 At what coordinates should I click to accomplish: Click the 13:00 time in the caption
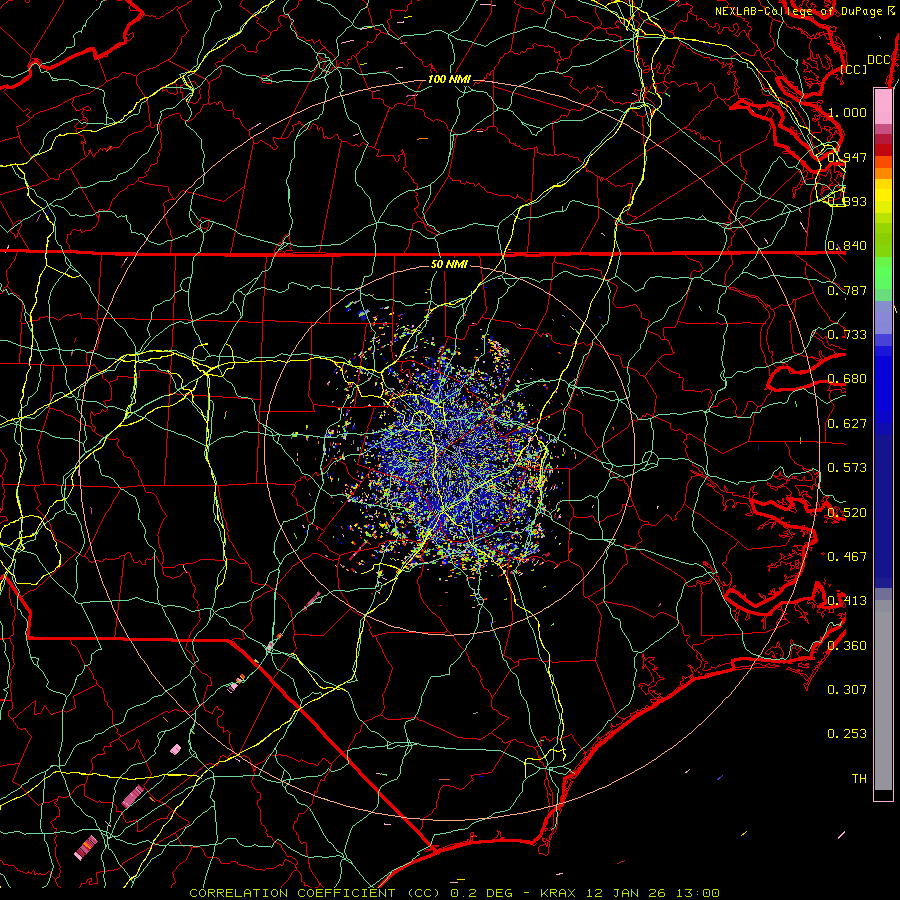pos(697,893)
